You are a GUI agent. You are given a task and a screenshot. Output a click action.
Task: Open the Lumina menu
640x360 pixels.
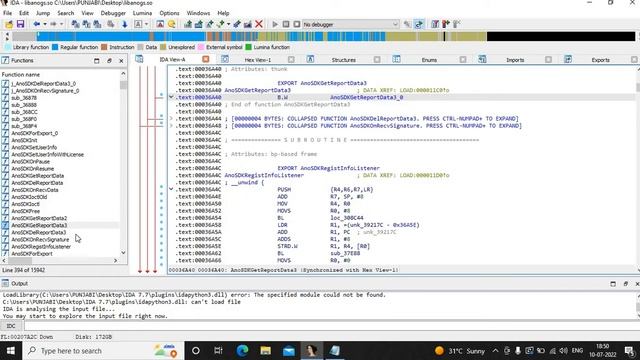coord(142,13)
